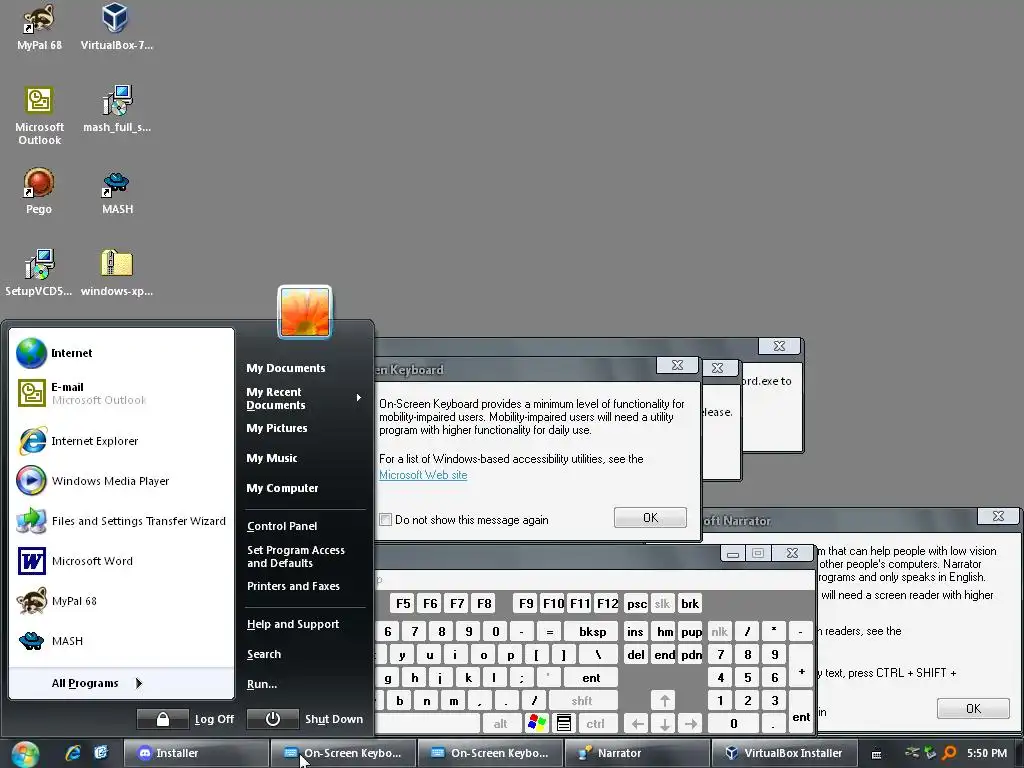Click the second quick launch mail icon

(101, 753)
